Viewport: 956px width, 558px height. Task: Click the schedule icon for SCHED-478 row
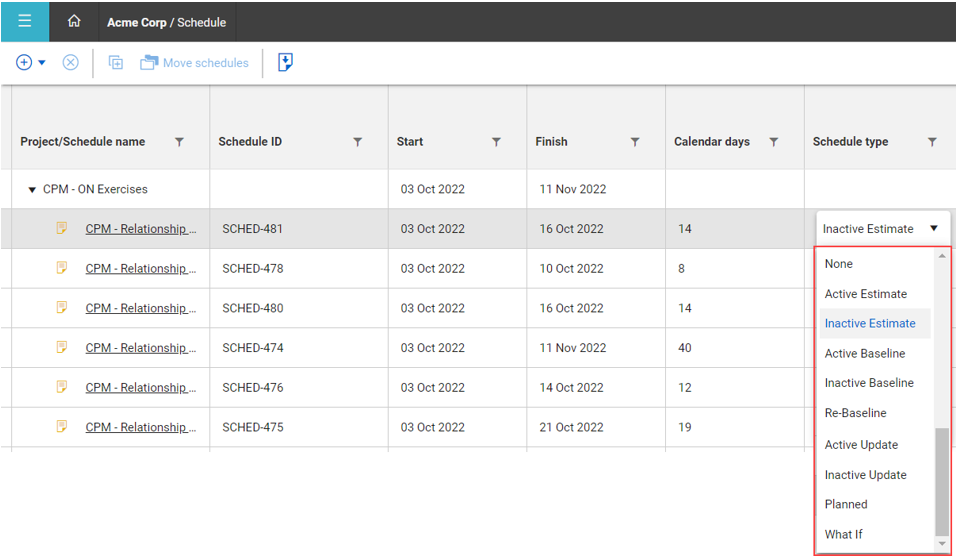click(62, 268)
